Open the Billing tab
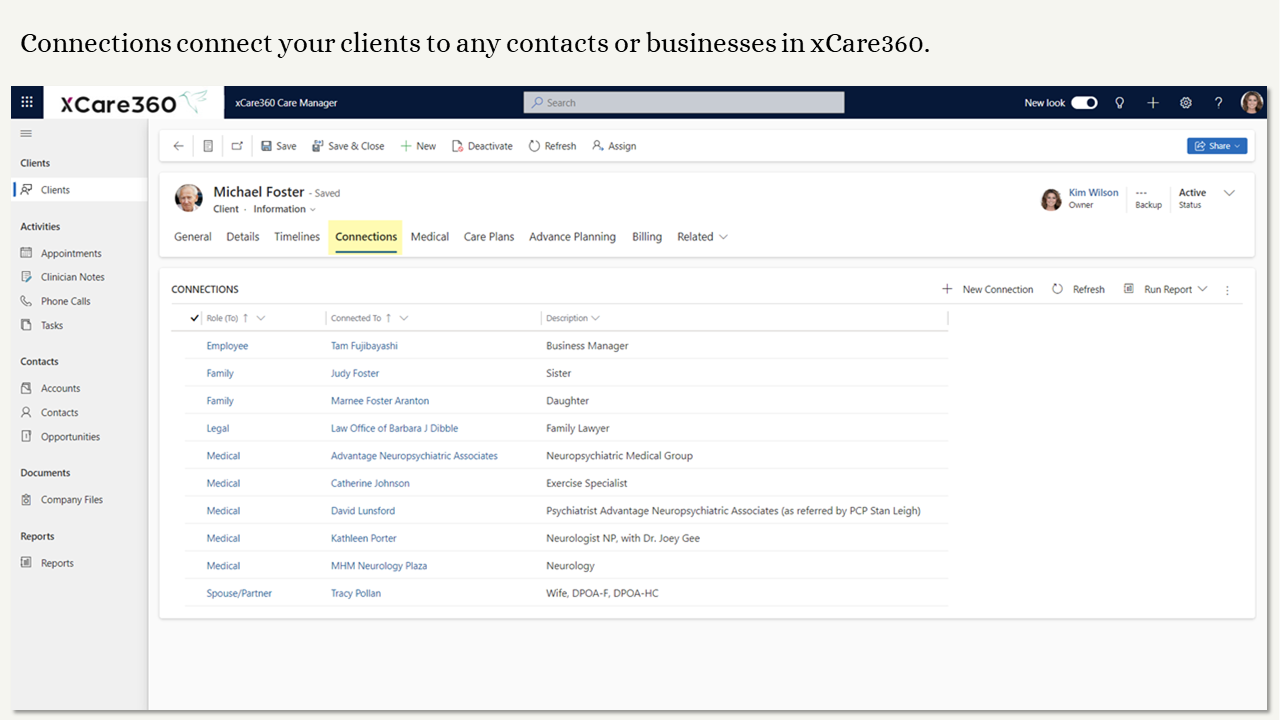The width and height of the screenshot is (1280, 720). pyautogui.click(x=647, y=237)
